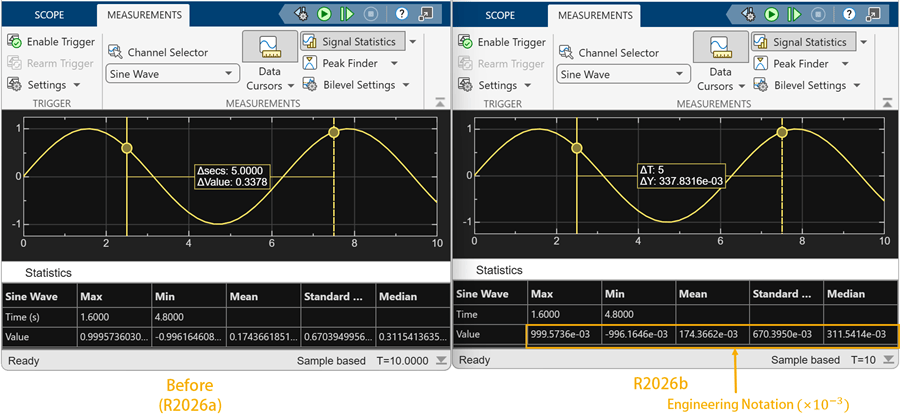Click the Stop button in the R2026a scope

[x=370, y=14]
